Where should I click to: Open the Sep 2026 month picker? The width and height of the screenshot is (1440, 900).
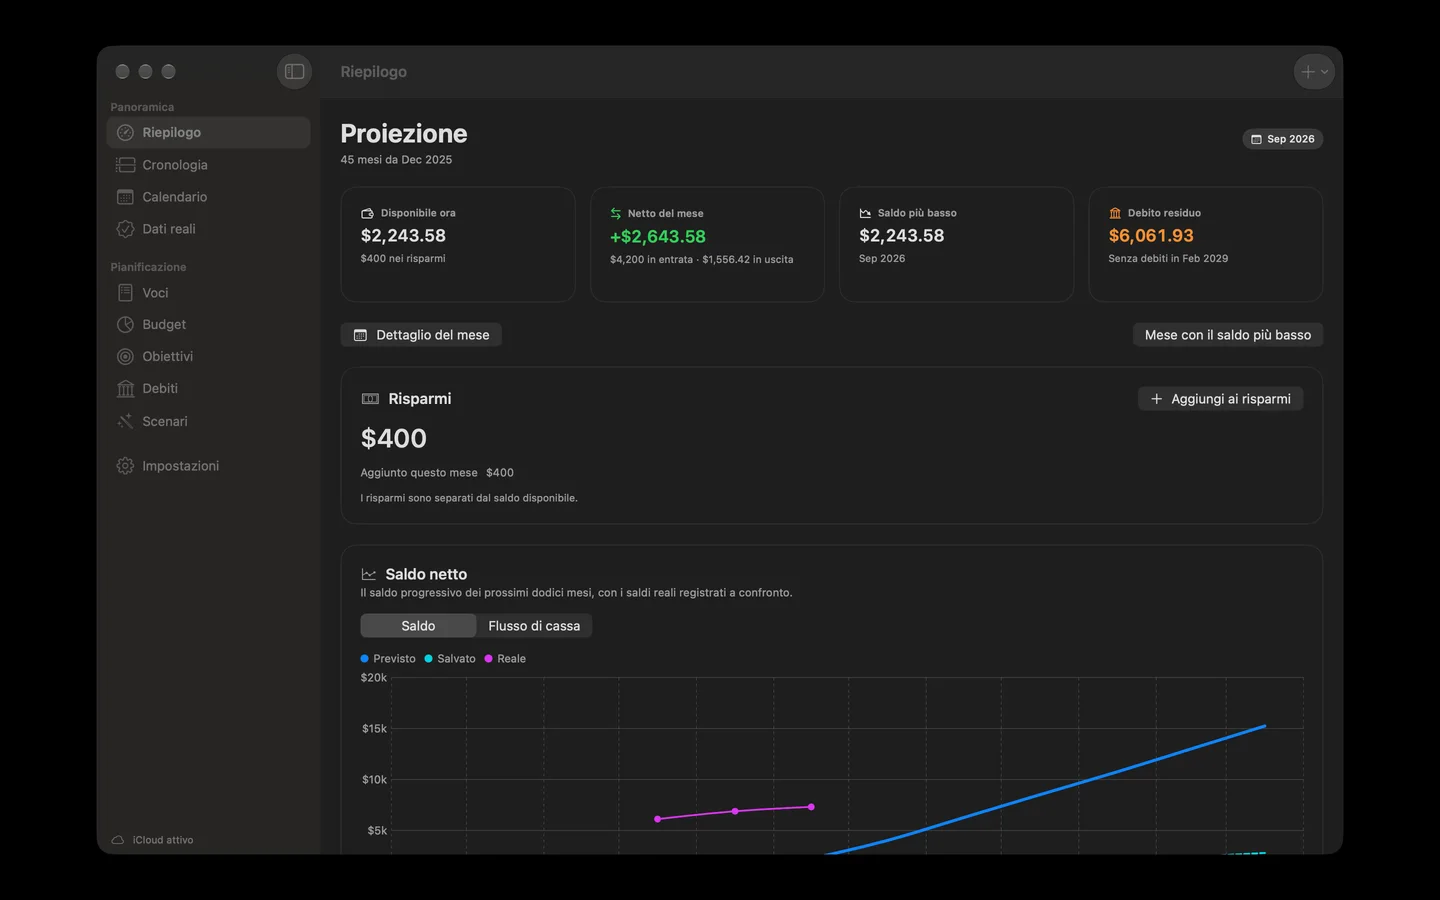1282,139
